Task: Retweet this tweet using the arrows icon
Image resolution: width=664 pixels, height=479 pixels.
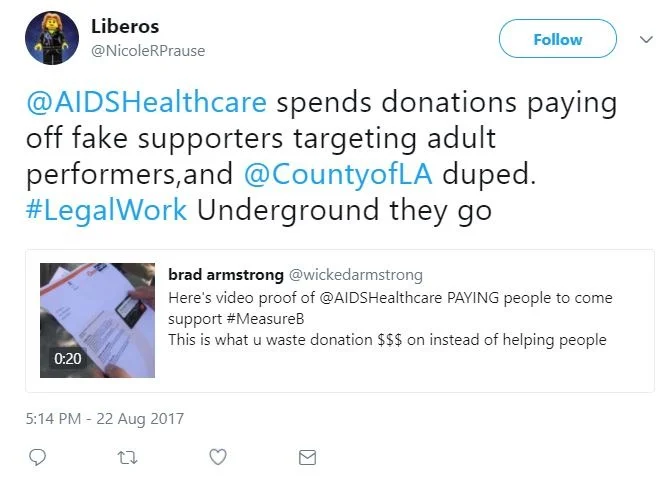Action: (x=127, y=458)
